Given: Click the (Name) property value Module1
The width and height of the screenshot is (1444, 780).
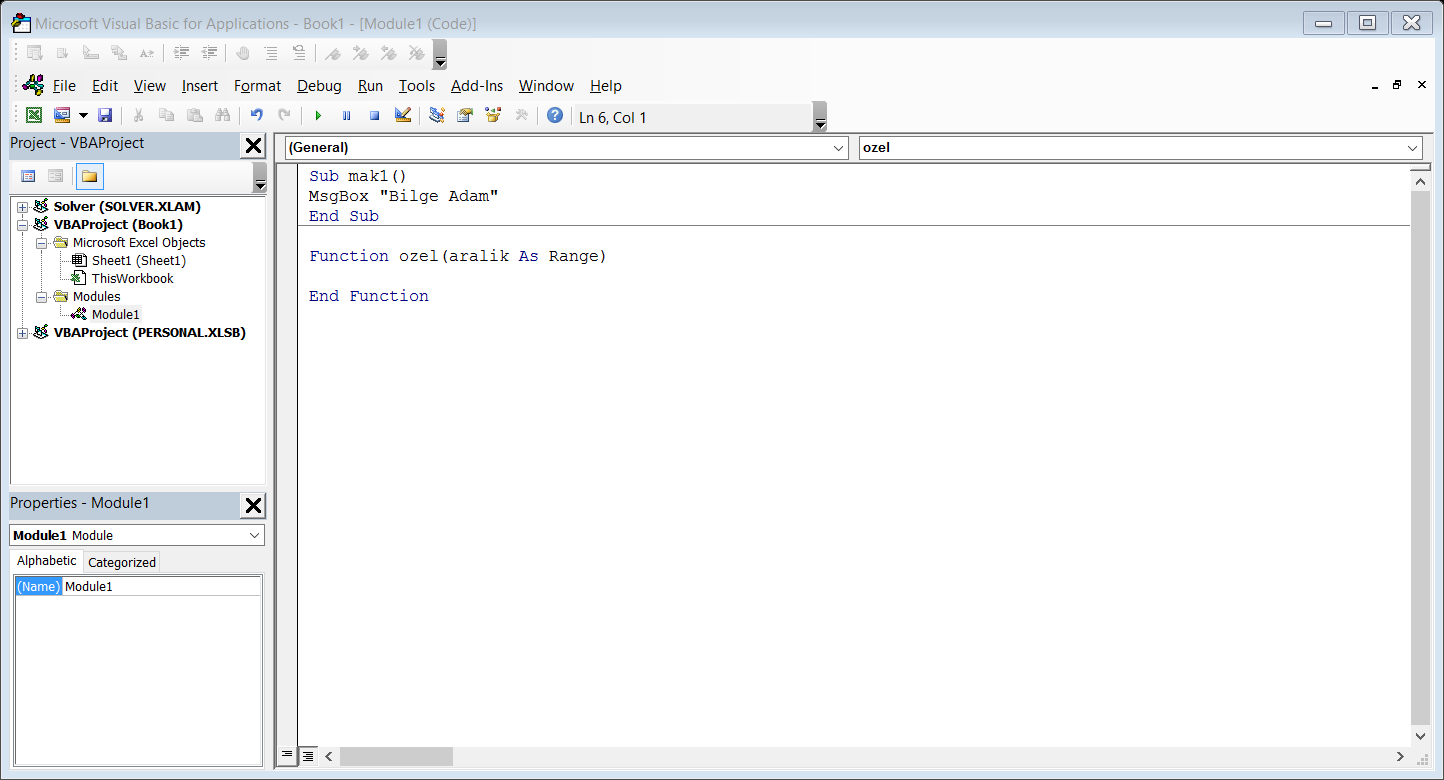Looking at the screenshot, I should [x=161, y=587].
